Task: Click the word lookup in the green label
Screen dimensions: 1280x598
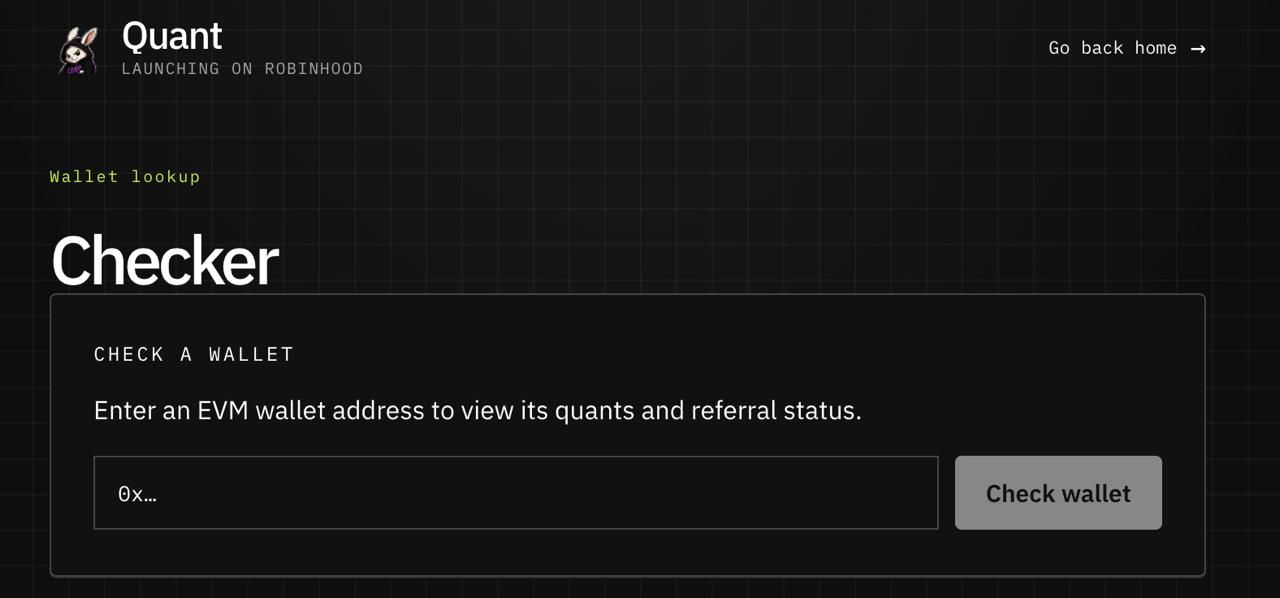Action: tap(166, 177)
